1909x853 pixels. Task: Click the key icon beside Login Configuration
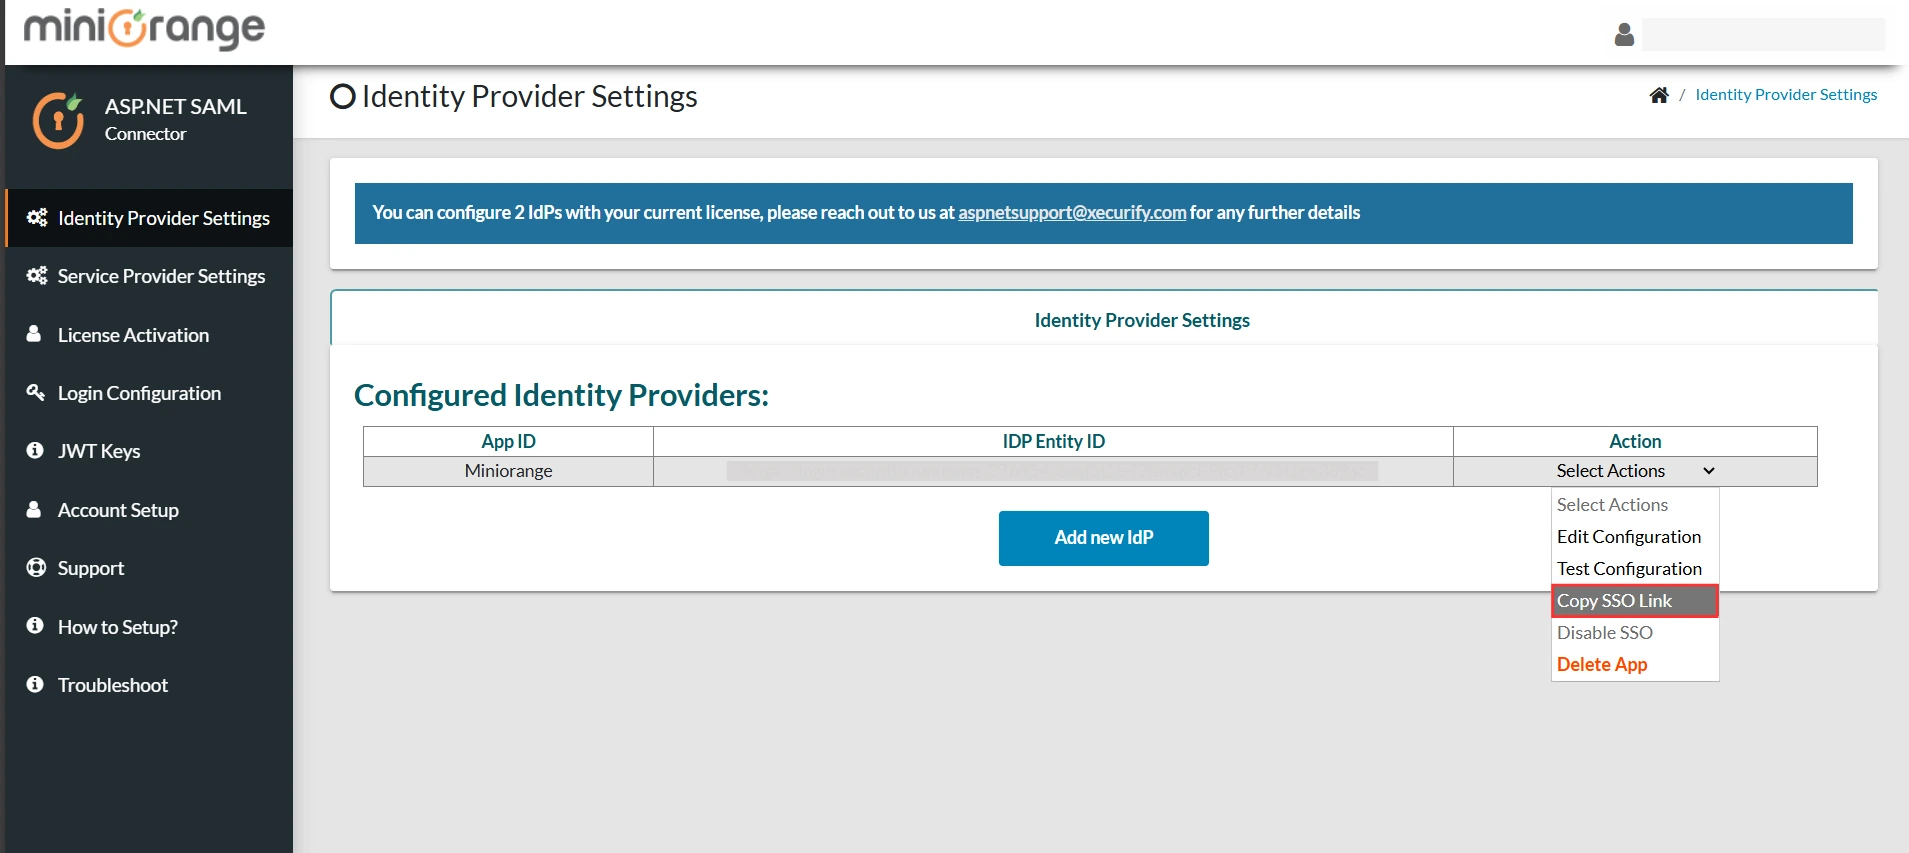(36, 392)
